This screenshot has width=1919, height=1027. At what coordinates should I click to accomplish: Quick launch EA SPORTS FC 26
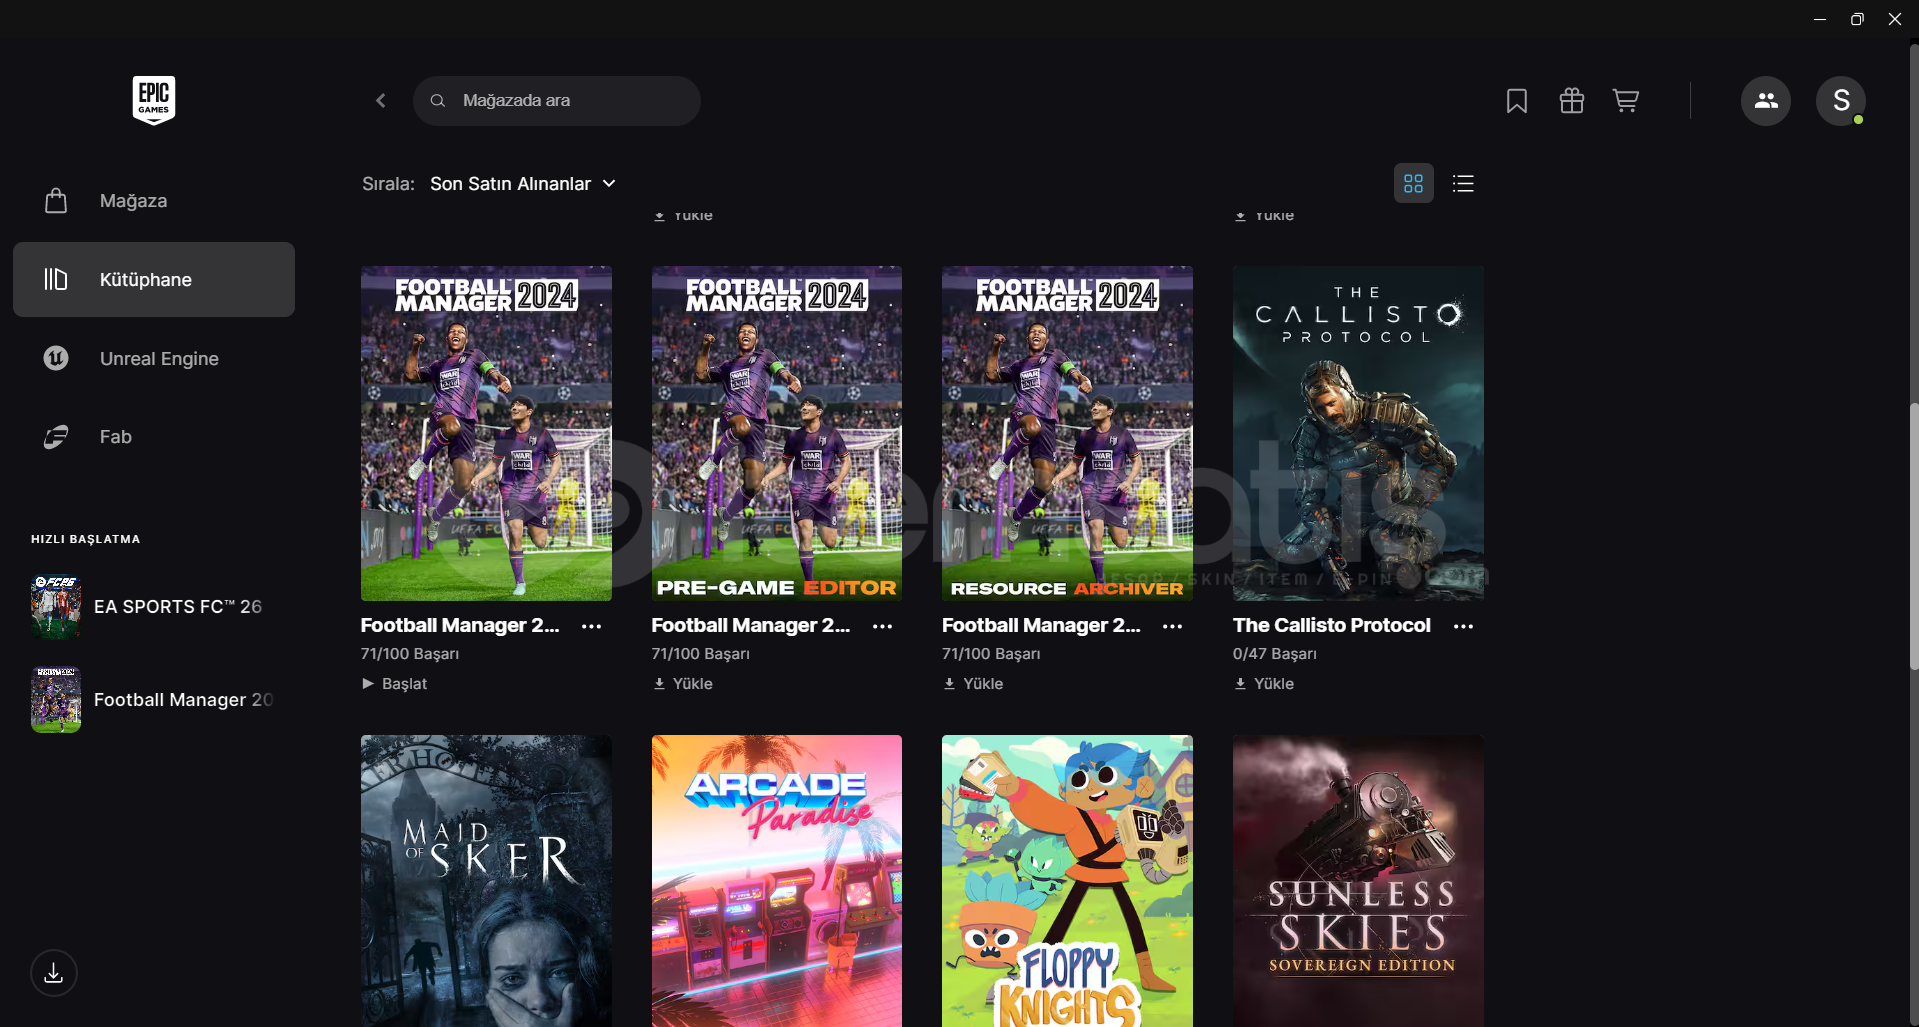point(154,607)
